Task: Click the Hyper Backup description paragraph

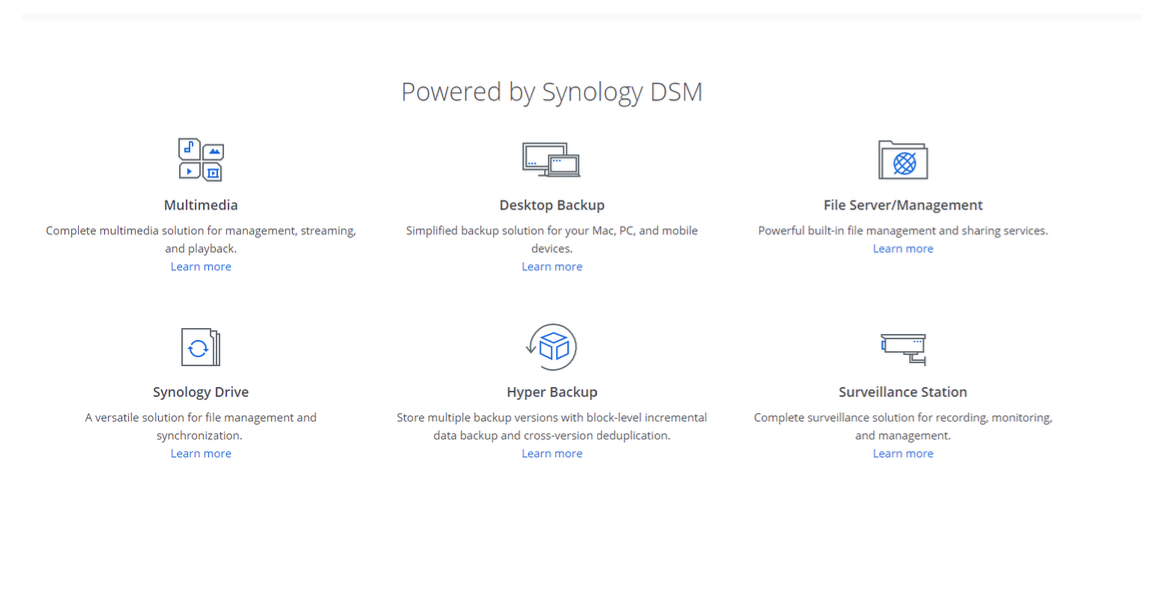Action: point(552,427)
